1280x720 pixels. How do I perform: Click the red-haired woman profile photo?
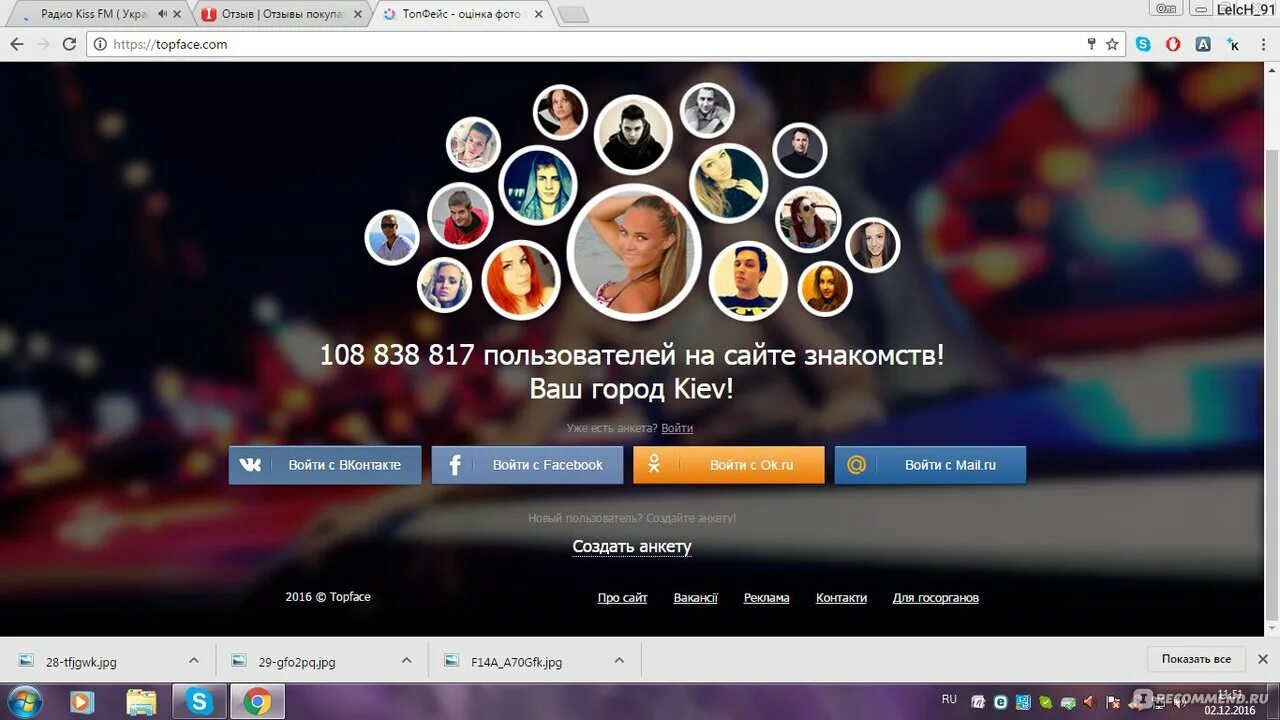tap(520, 280)
